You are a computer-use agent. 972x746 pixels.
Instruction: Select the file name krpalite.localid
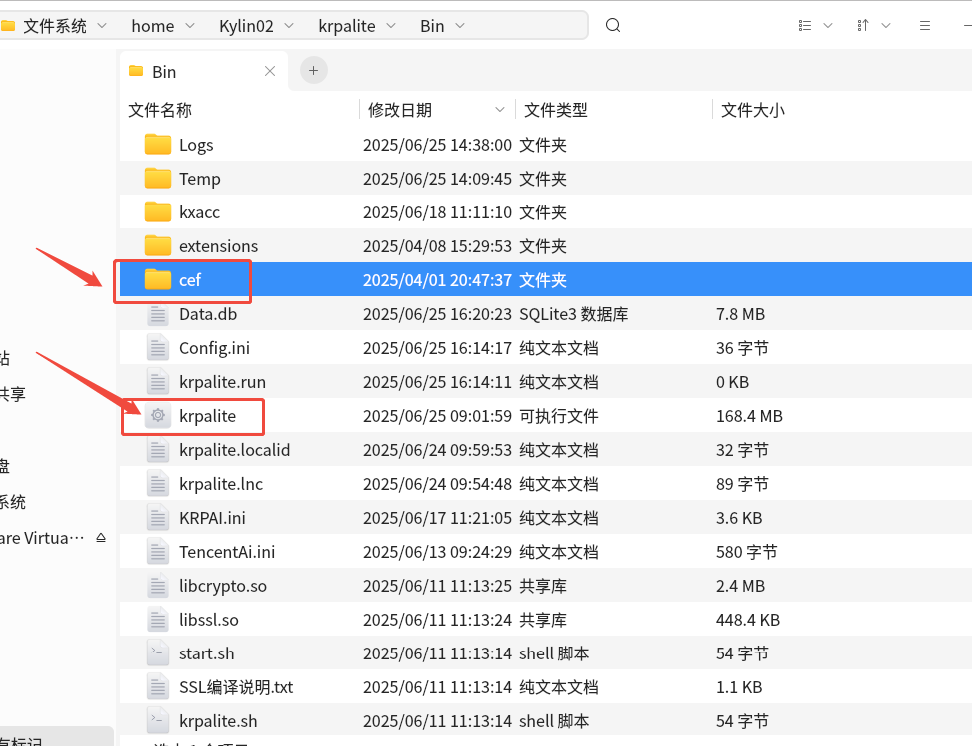point(234,450)
